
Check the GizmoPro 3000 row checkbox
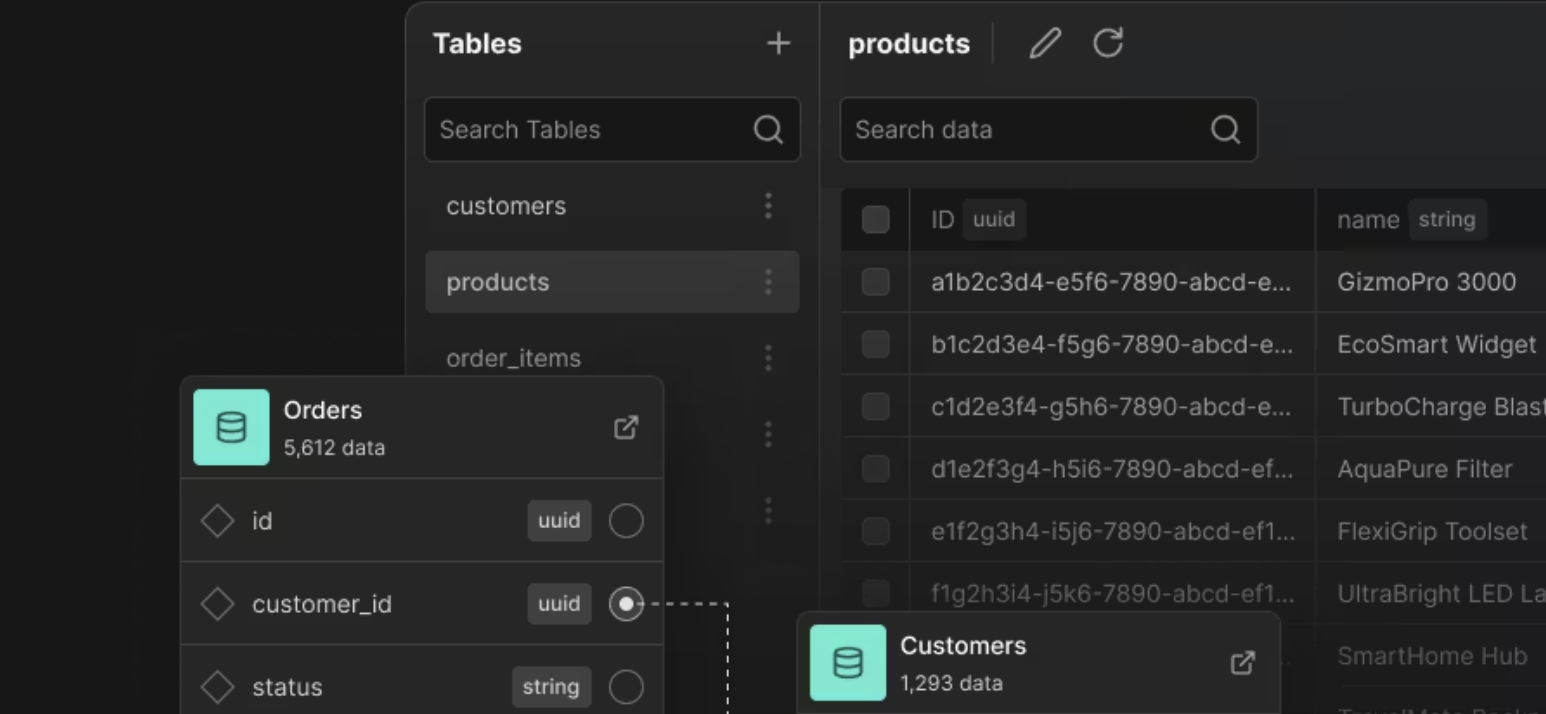(x=875, y=282)
